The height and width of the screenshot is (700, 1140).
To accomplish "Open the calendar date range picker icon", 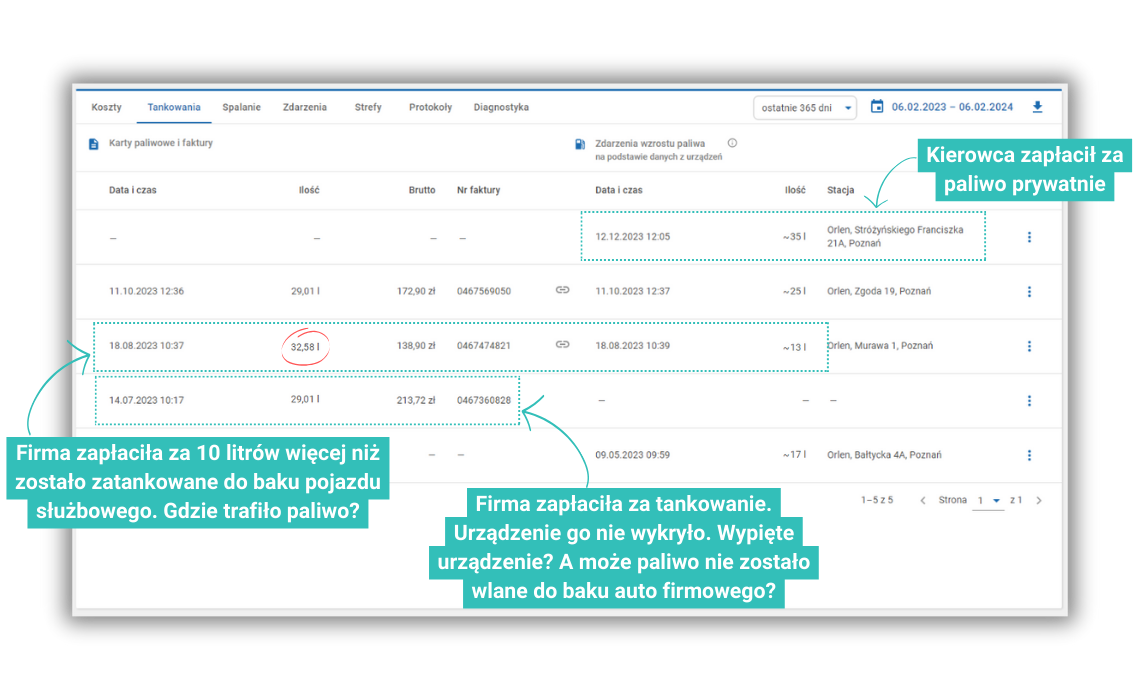I will [x=877, y=107].
